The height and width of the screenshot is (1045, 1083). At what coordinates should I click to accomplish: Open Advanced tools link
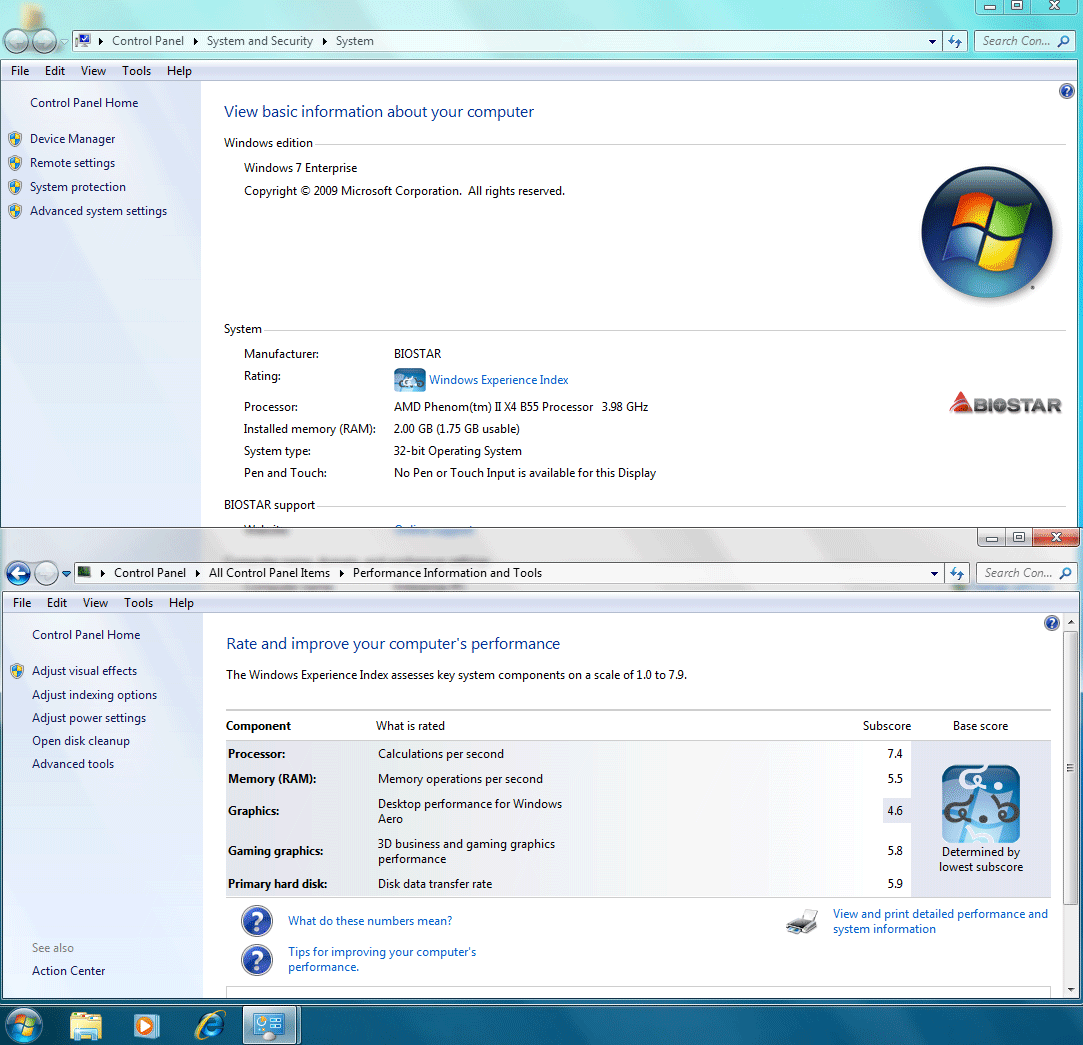(x=73, y=764)
